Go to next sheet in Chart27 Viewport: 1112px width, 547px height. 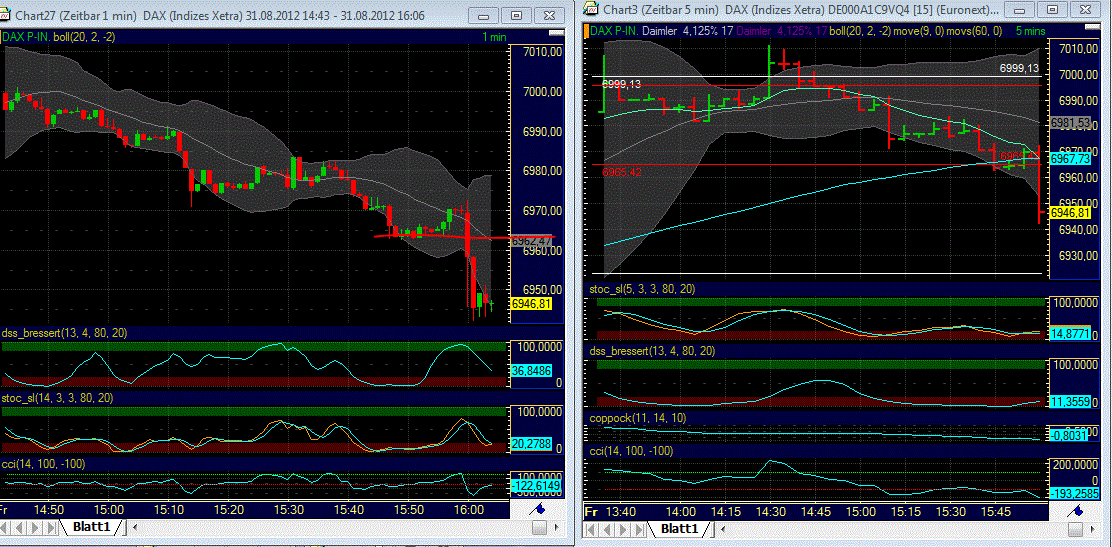point(36,527)
